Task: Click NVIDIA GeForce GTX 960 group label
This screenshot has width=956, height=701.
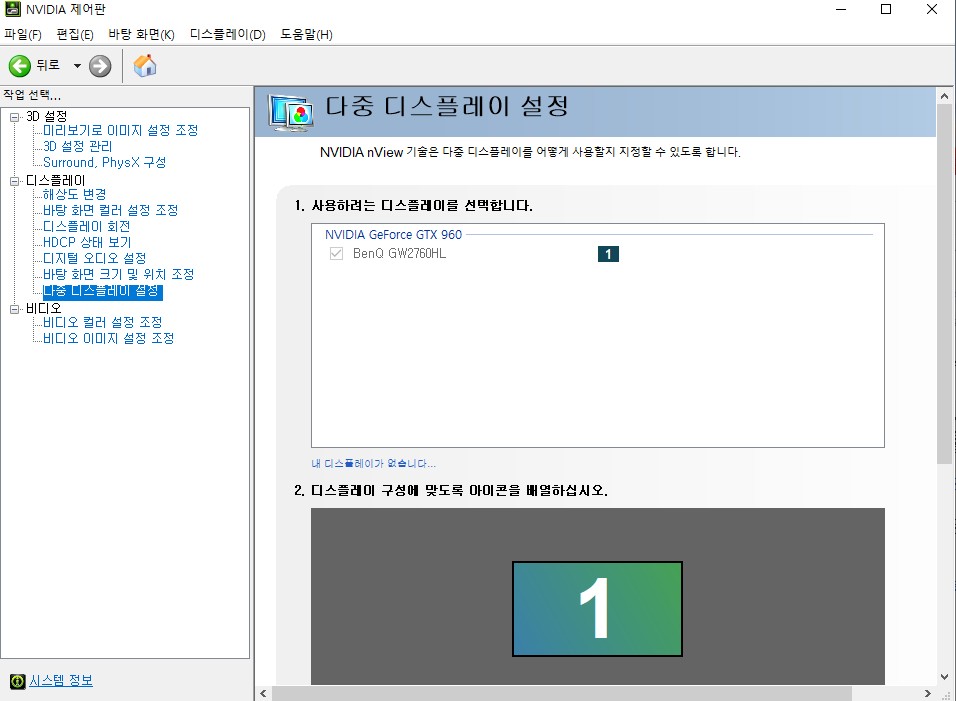Action: click(393, 235)
